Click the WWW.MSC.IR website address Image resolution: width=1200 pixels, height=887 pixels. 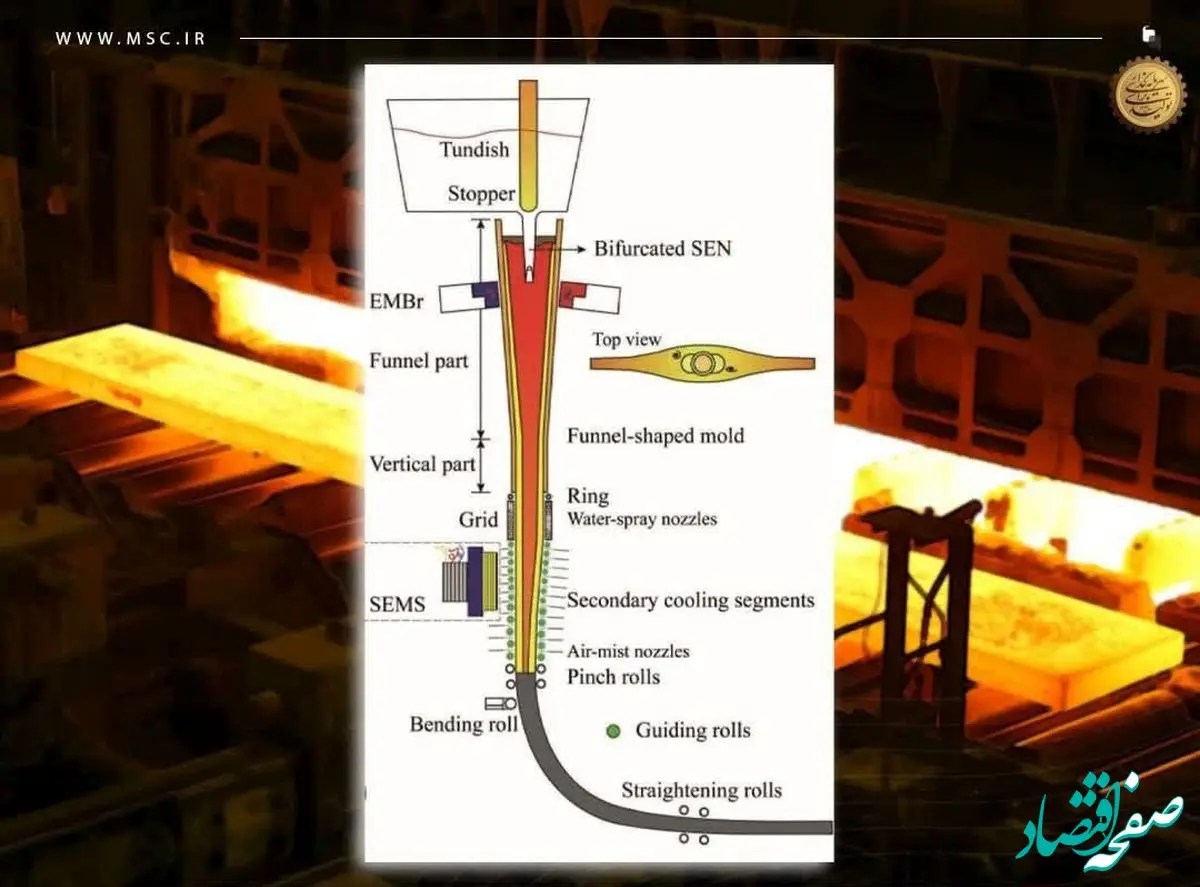point(133,39)
